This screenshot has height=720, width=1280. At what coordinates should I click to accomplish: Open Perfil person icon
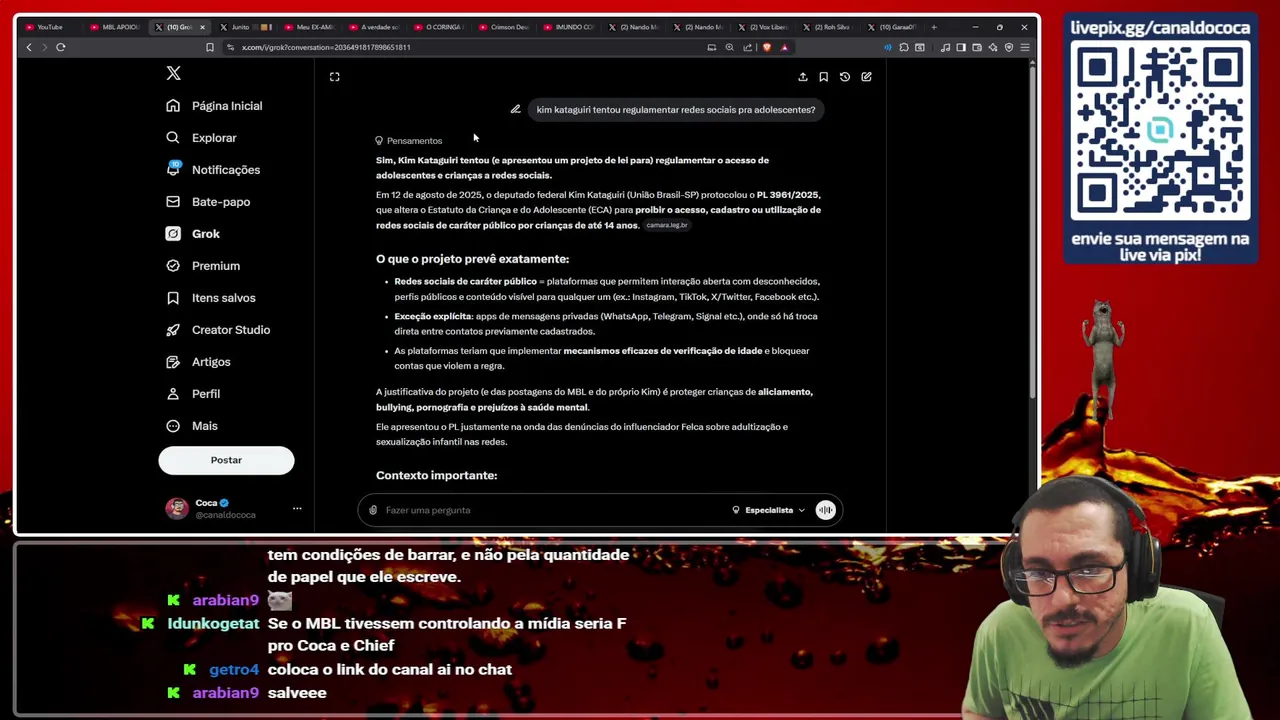point(173,394)
